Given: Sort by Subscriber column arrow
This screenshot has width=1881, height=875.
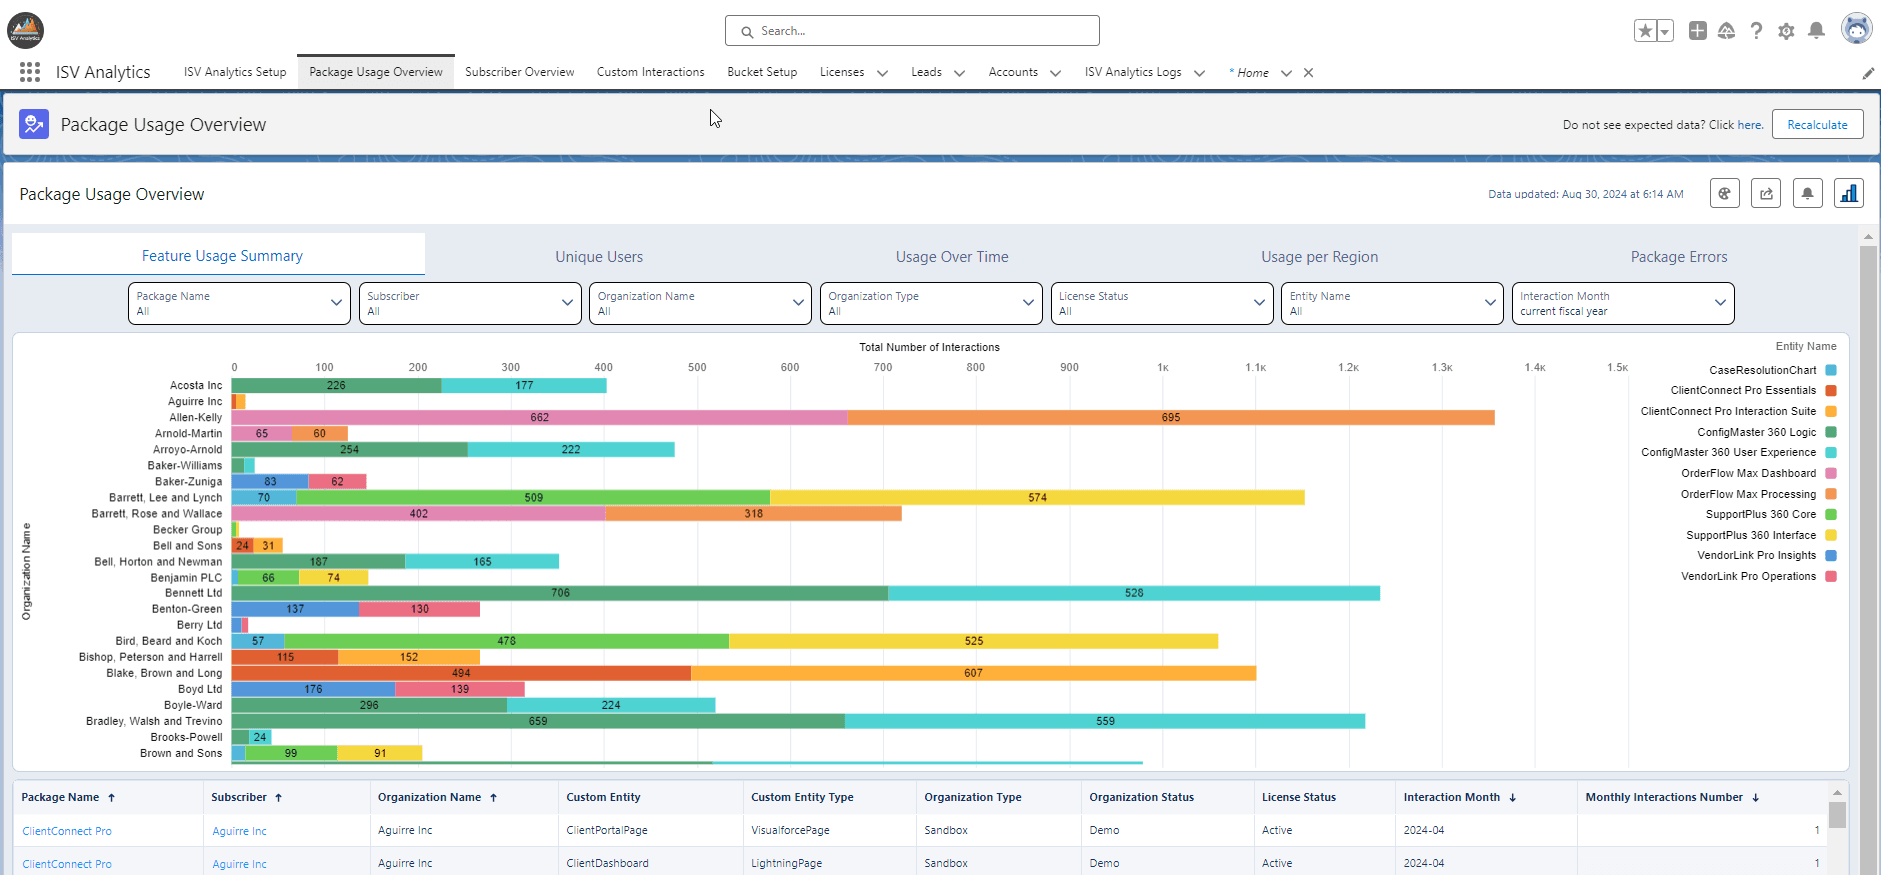Looking at the screenshot, I should click(279, 798).
